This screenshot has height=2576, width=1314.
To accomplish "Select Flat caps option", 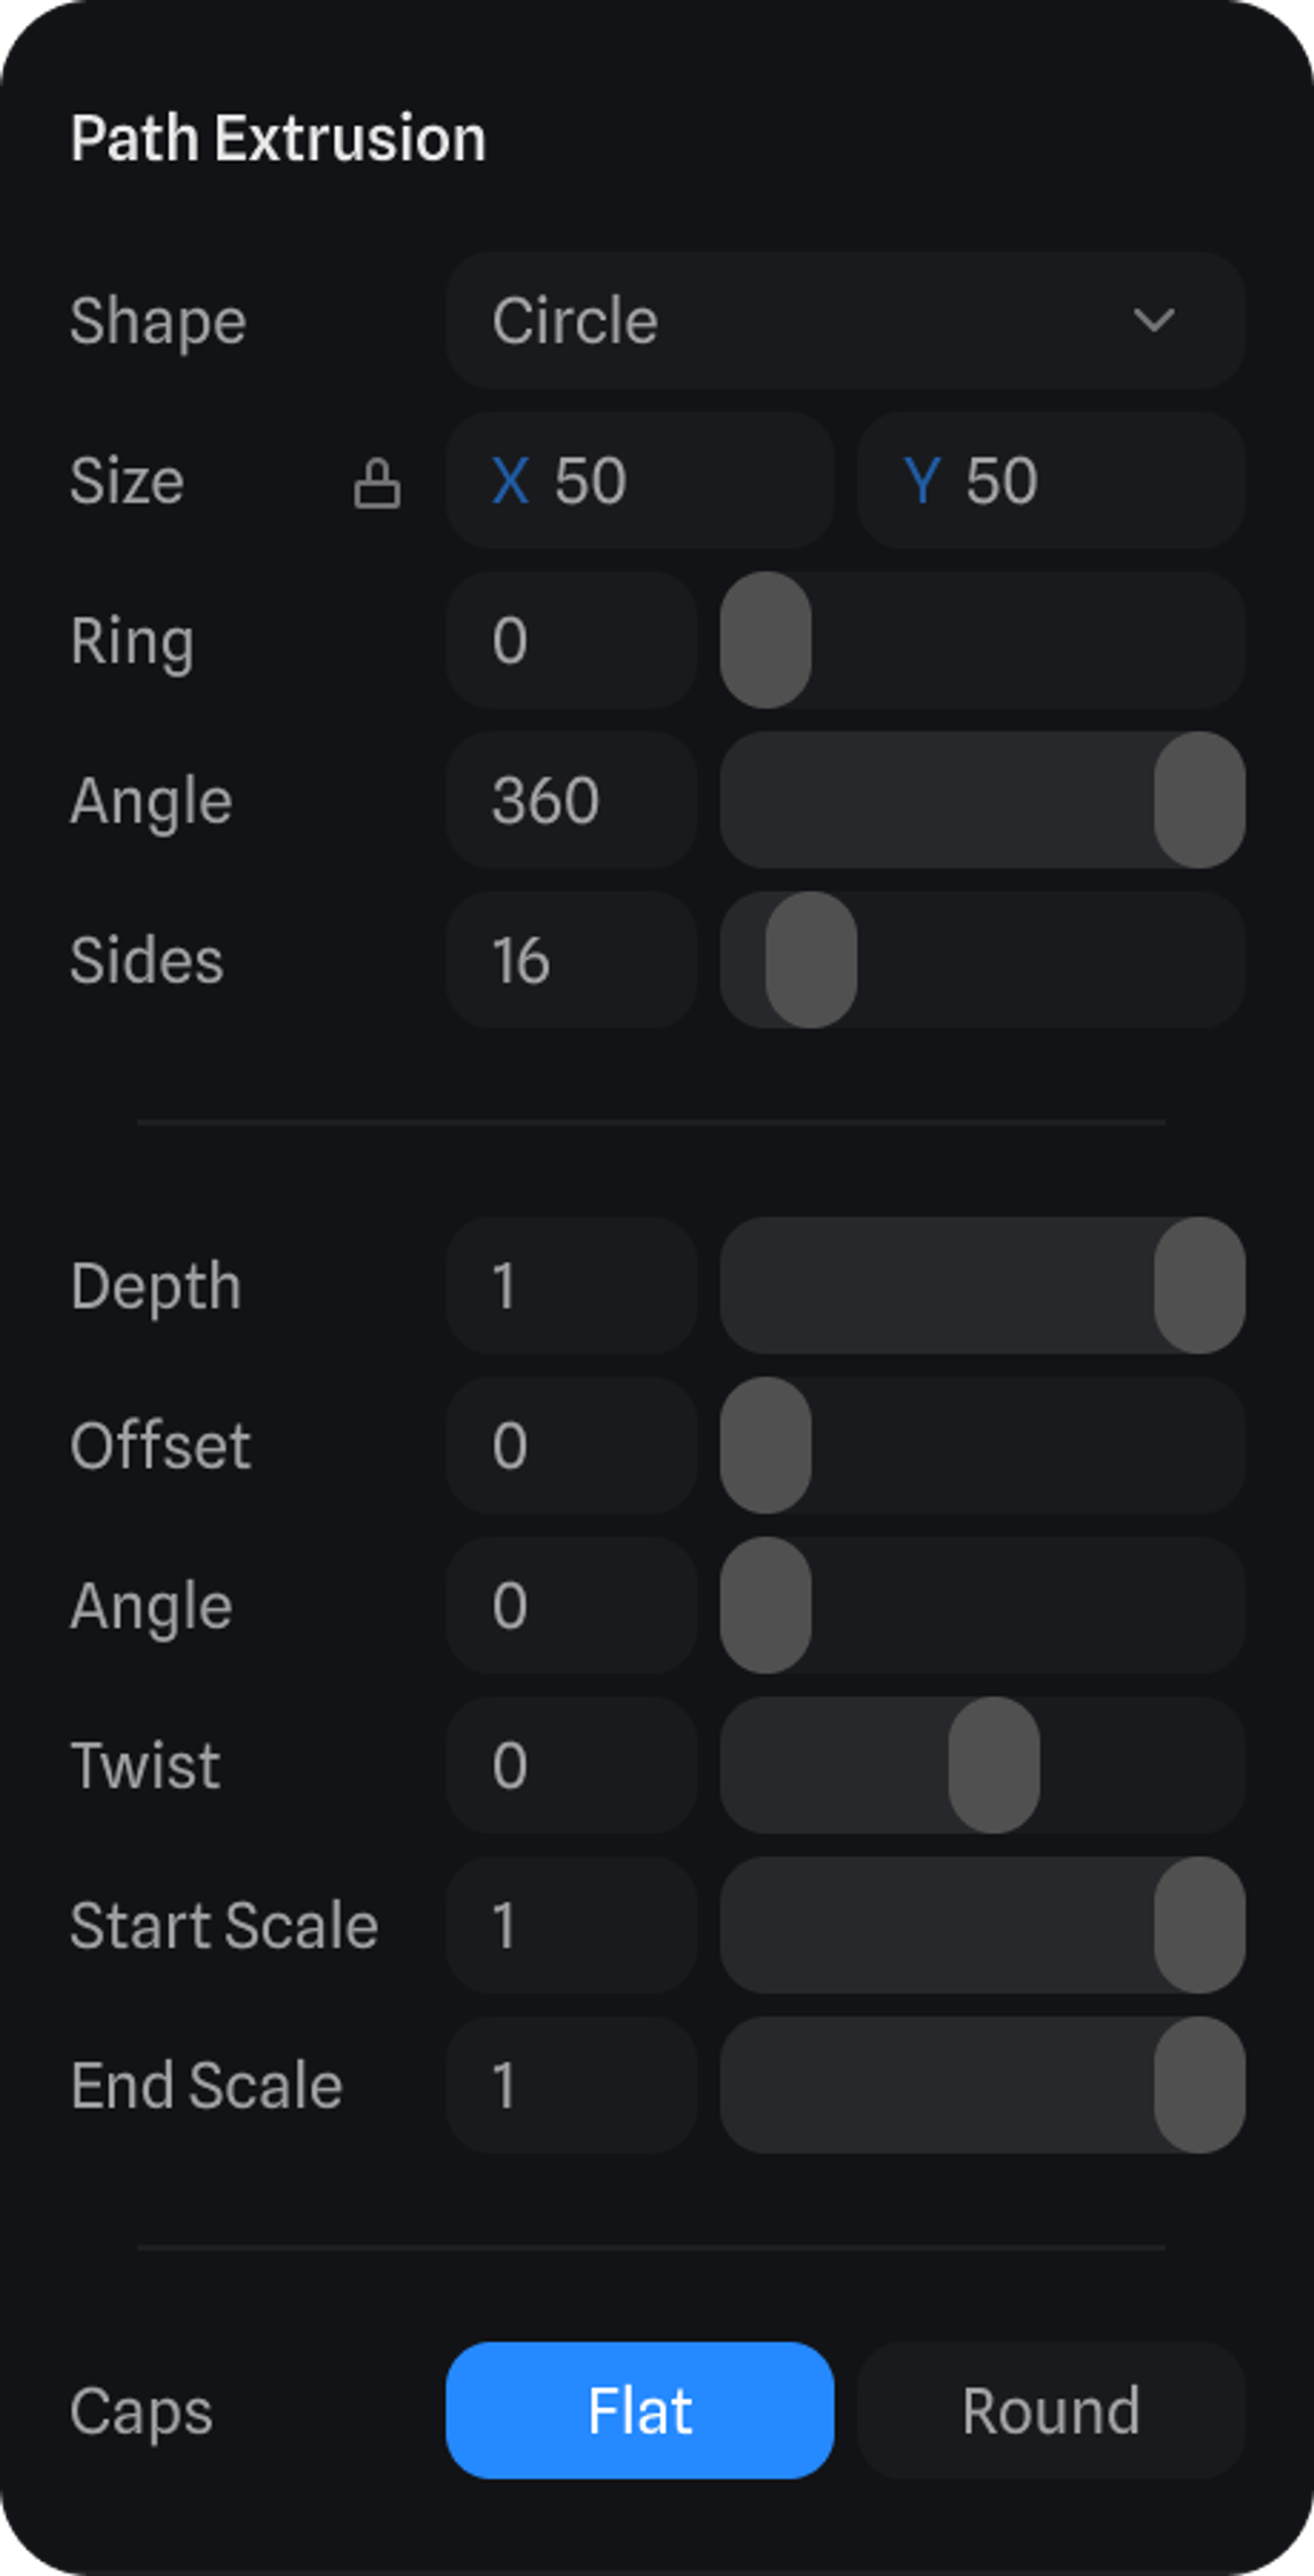I will click(x=639, y=2410).
